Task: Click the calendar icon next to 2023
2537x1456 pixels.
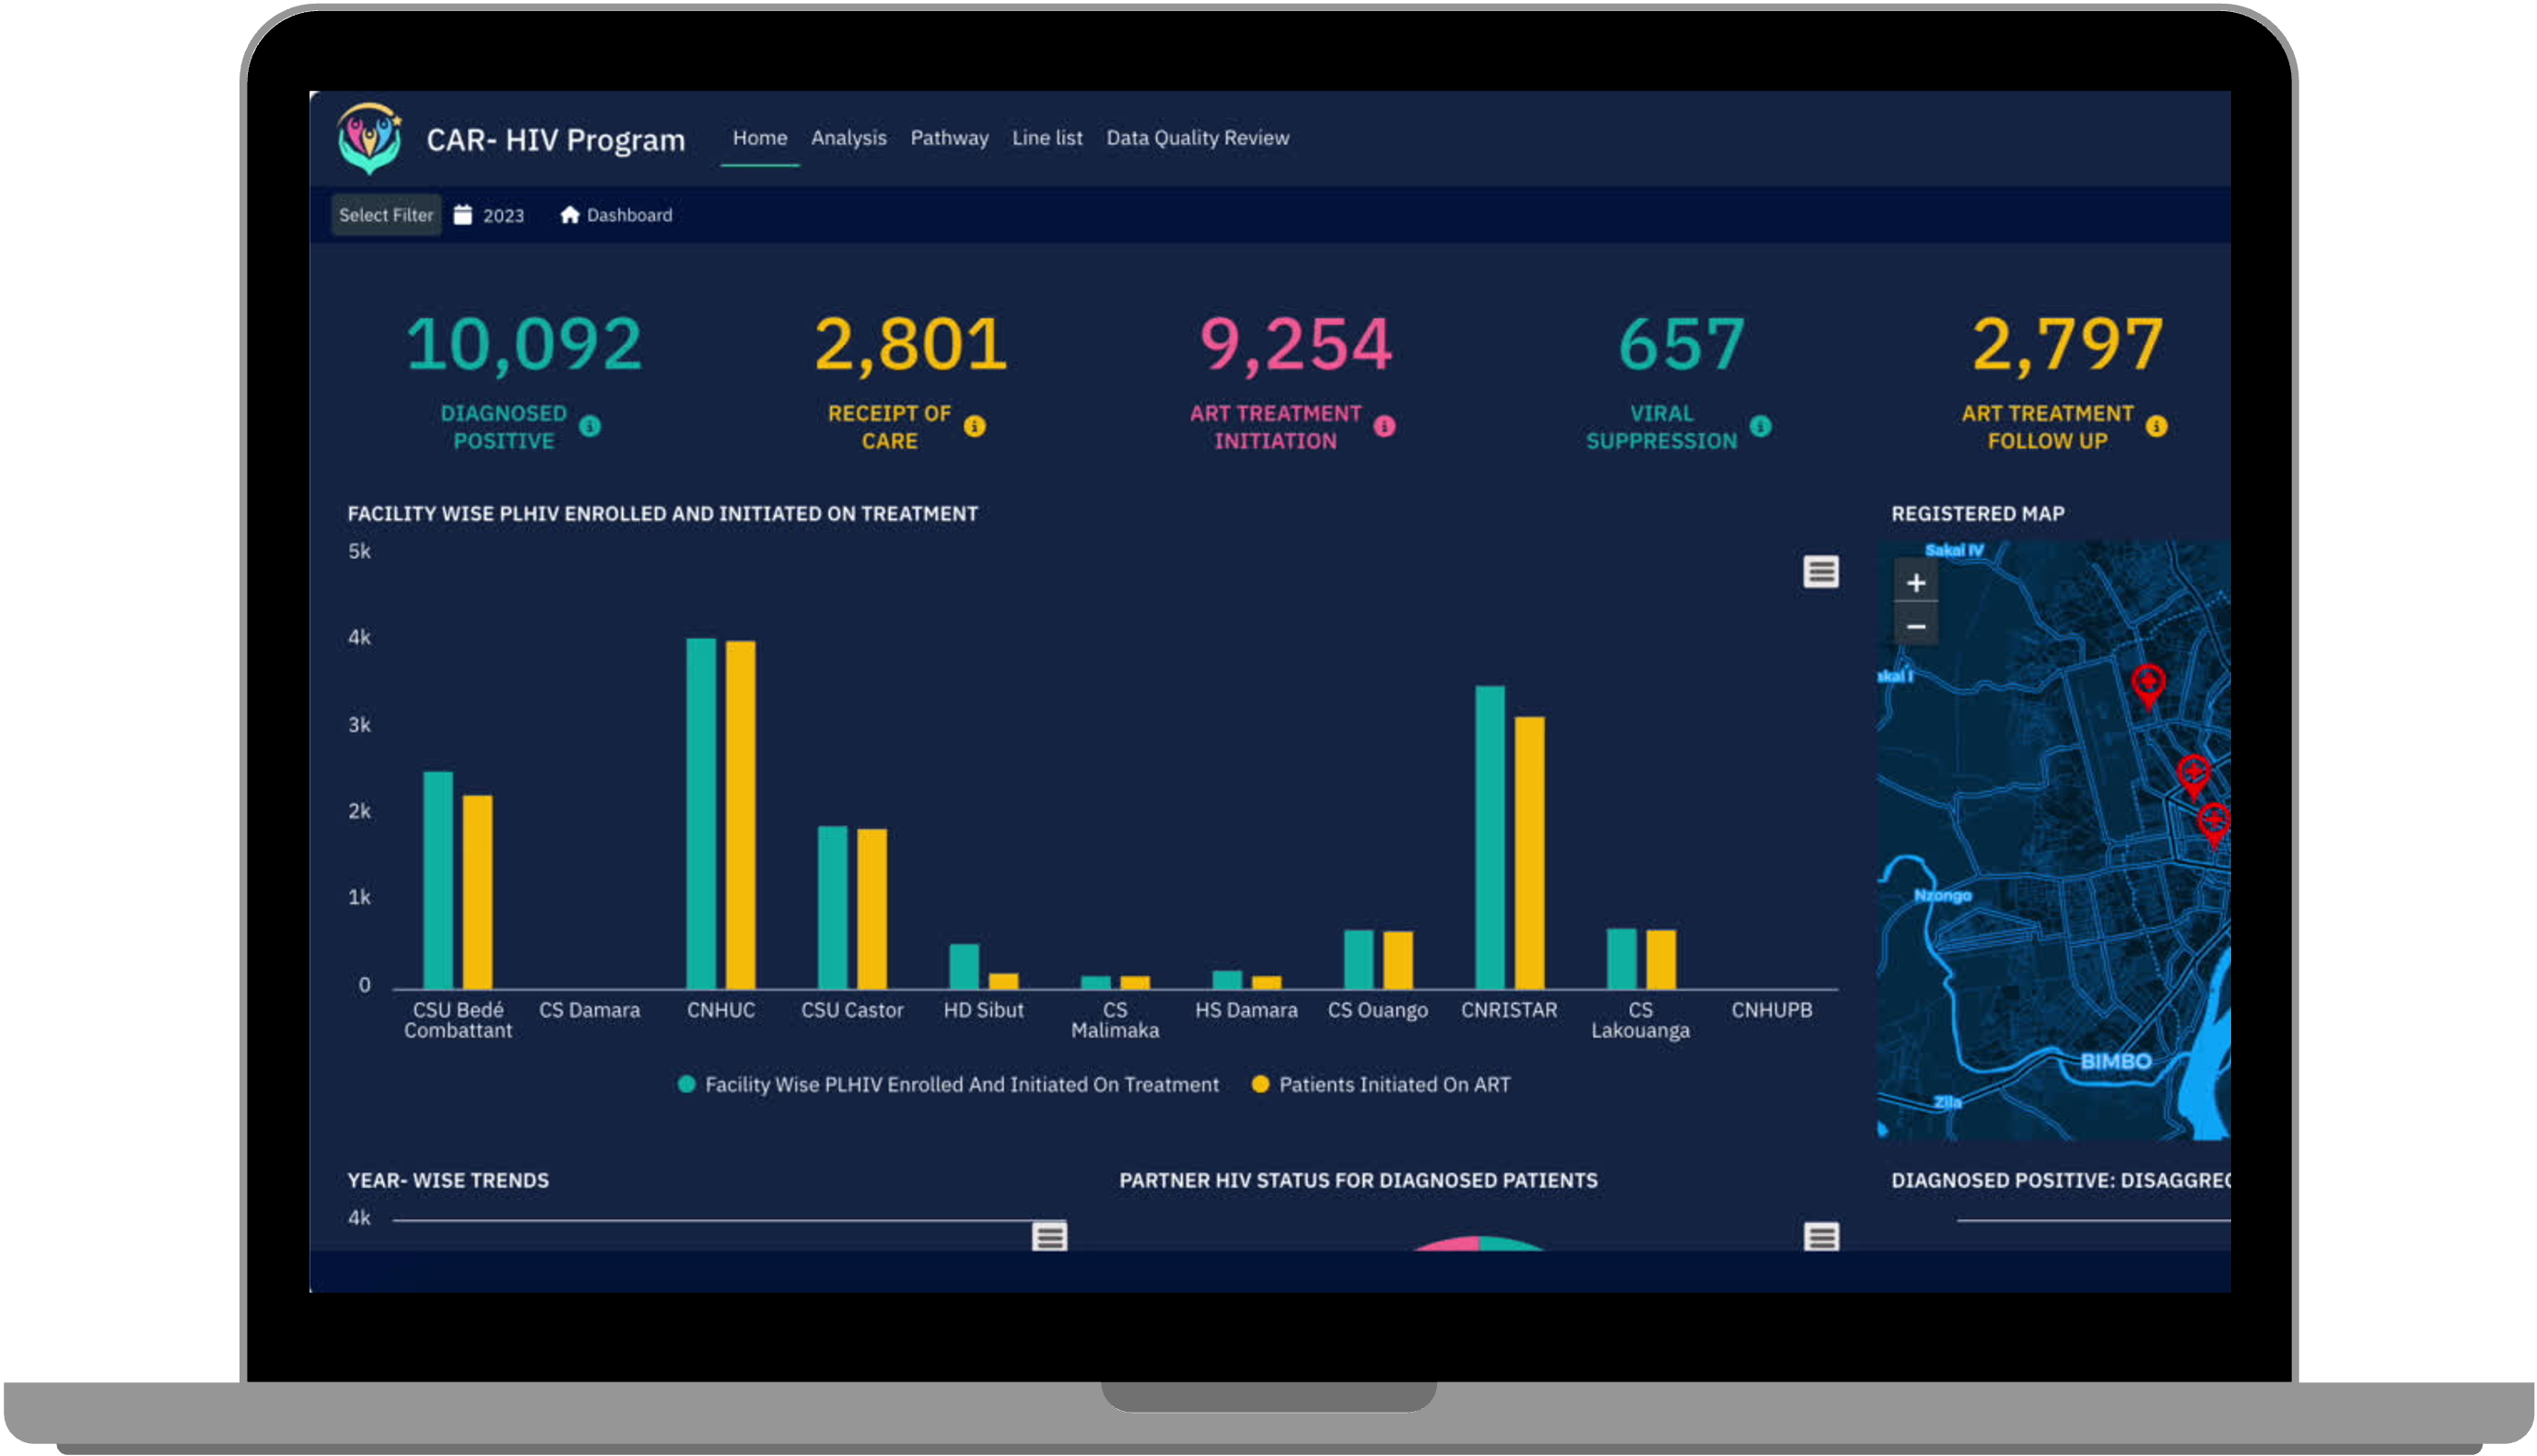Action: tap(463, 214)
